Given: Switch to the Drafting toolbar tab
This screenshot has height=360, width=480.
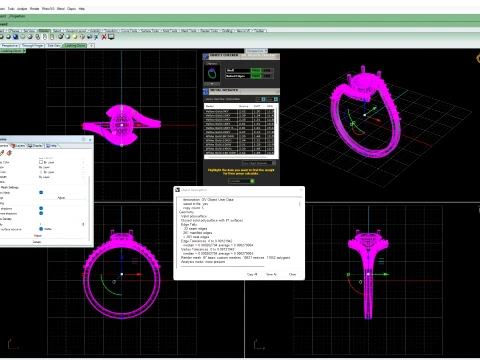Looking at the screenshot, I should 228,31.
